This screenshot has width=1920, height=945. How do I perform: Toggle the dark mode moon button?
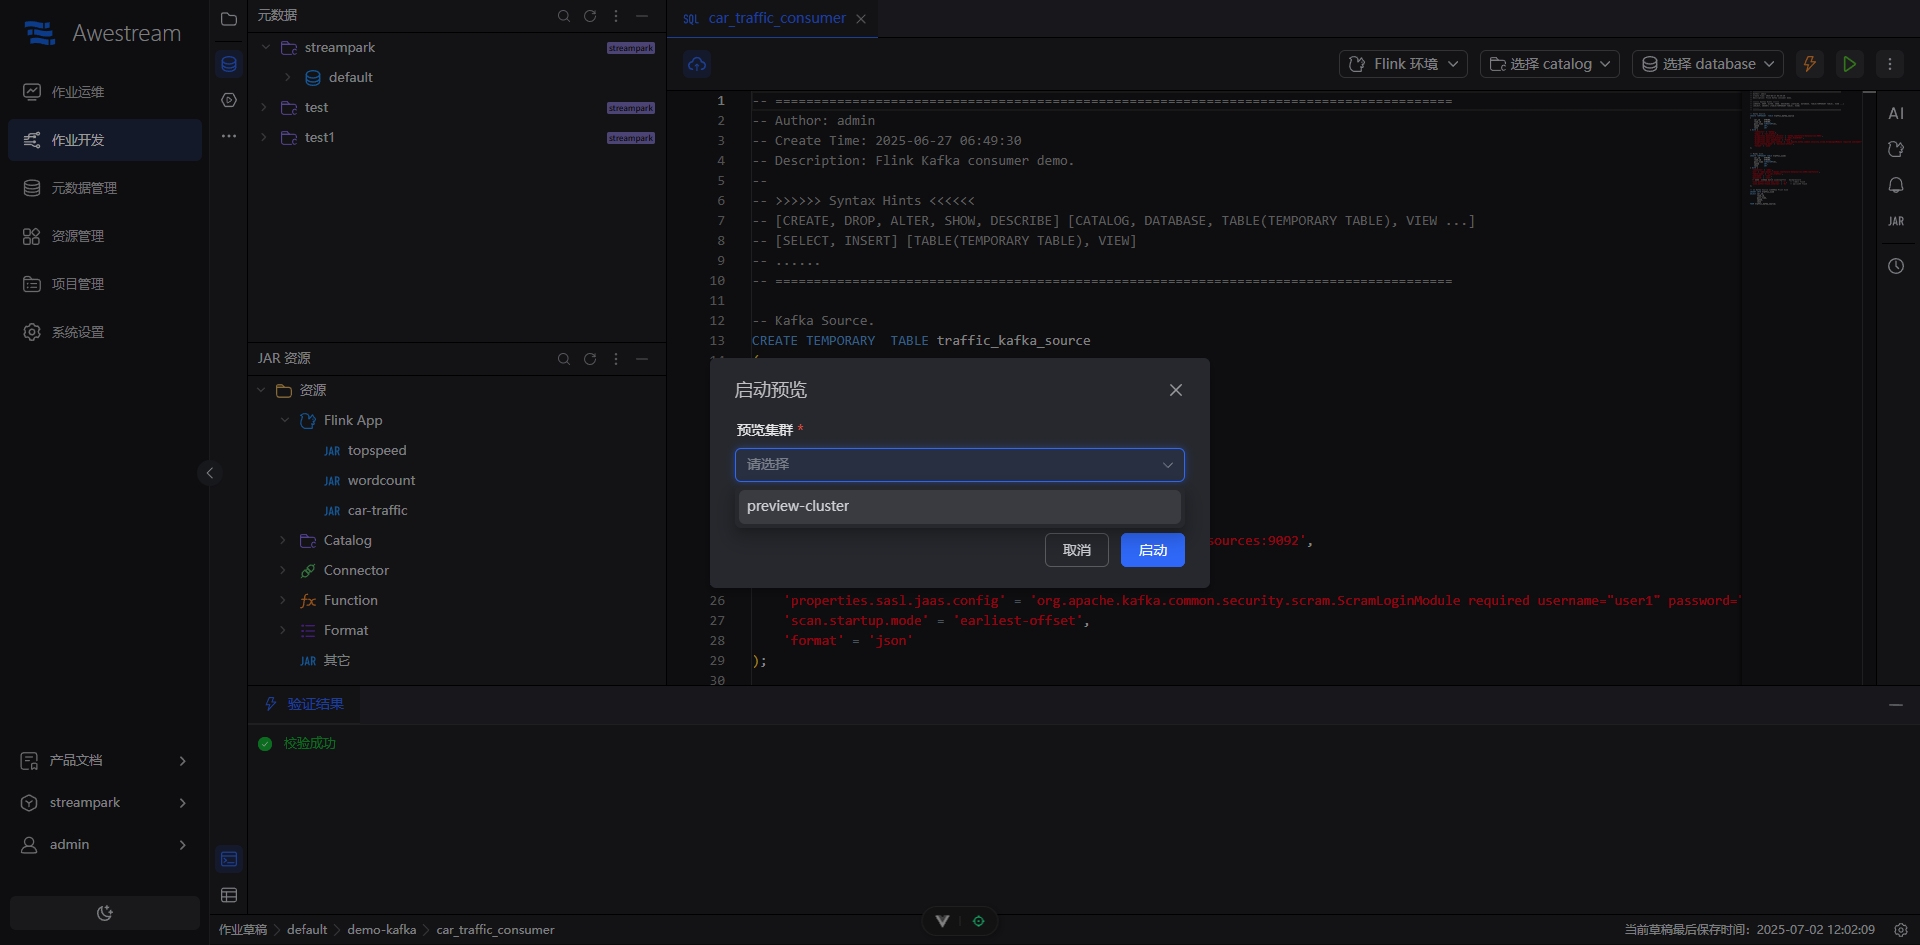point(105,913)
